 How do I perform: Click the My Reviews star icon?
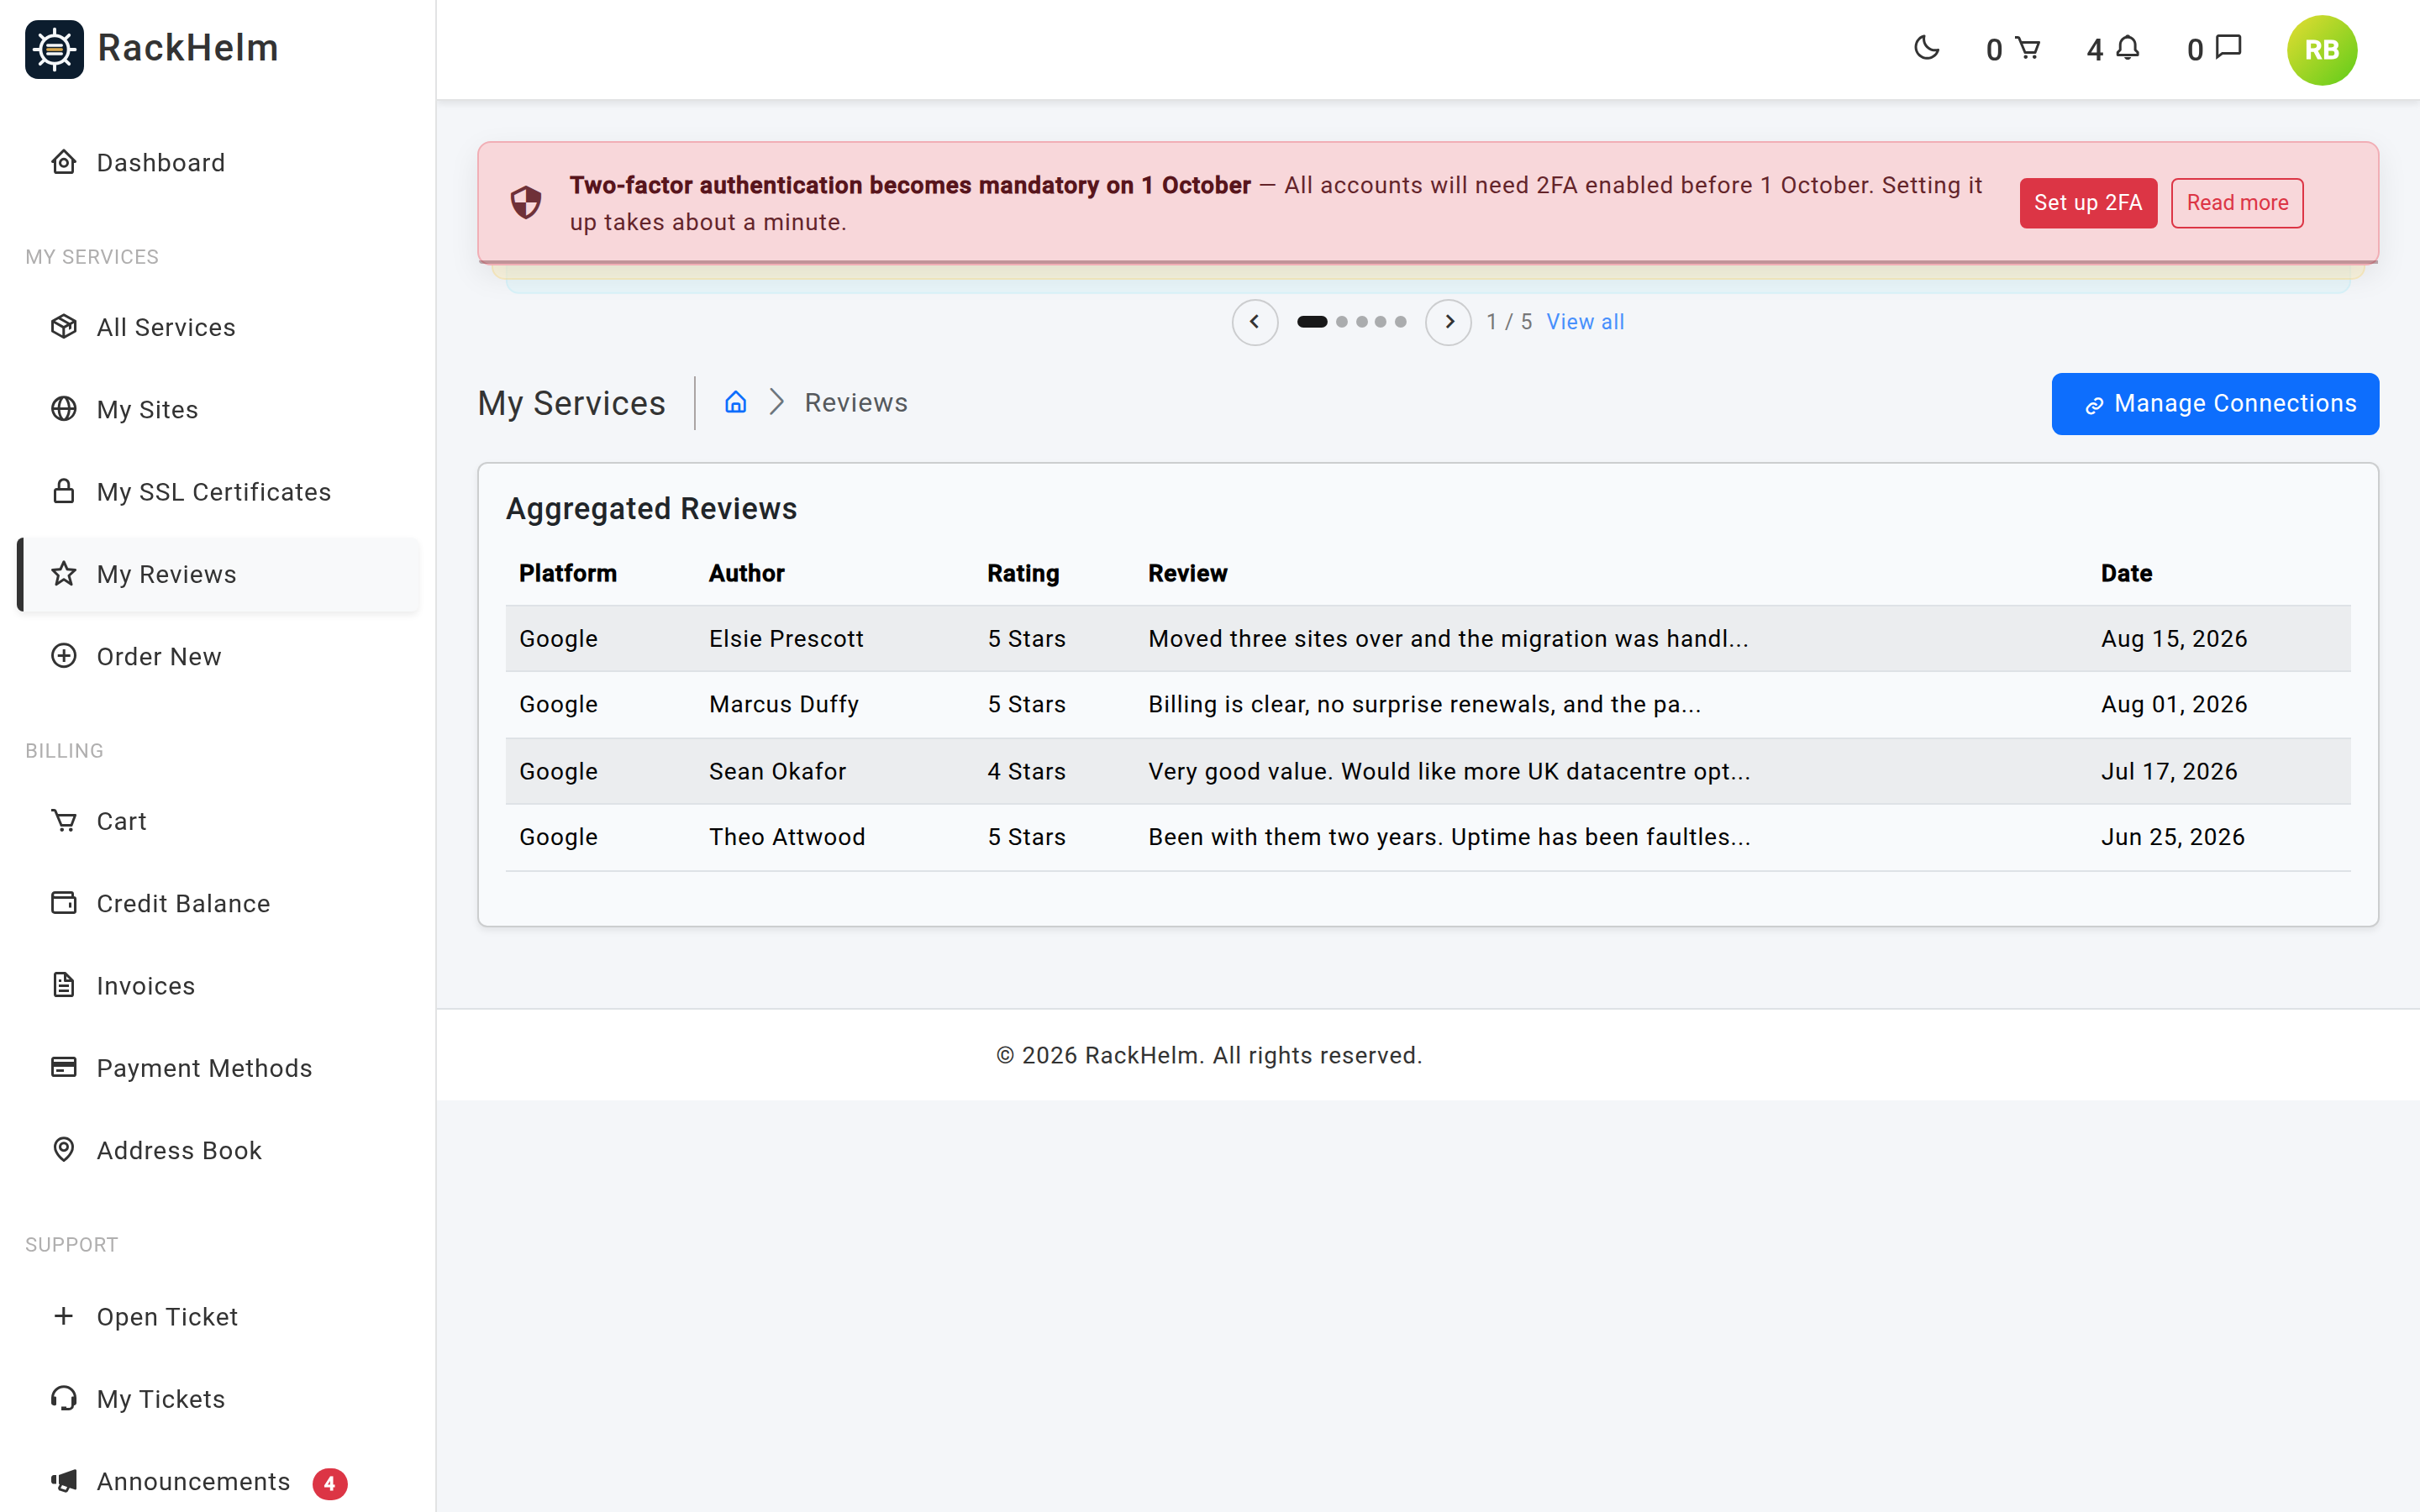pos(64,573)
